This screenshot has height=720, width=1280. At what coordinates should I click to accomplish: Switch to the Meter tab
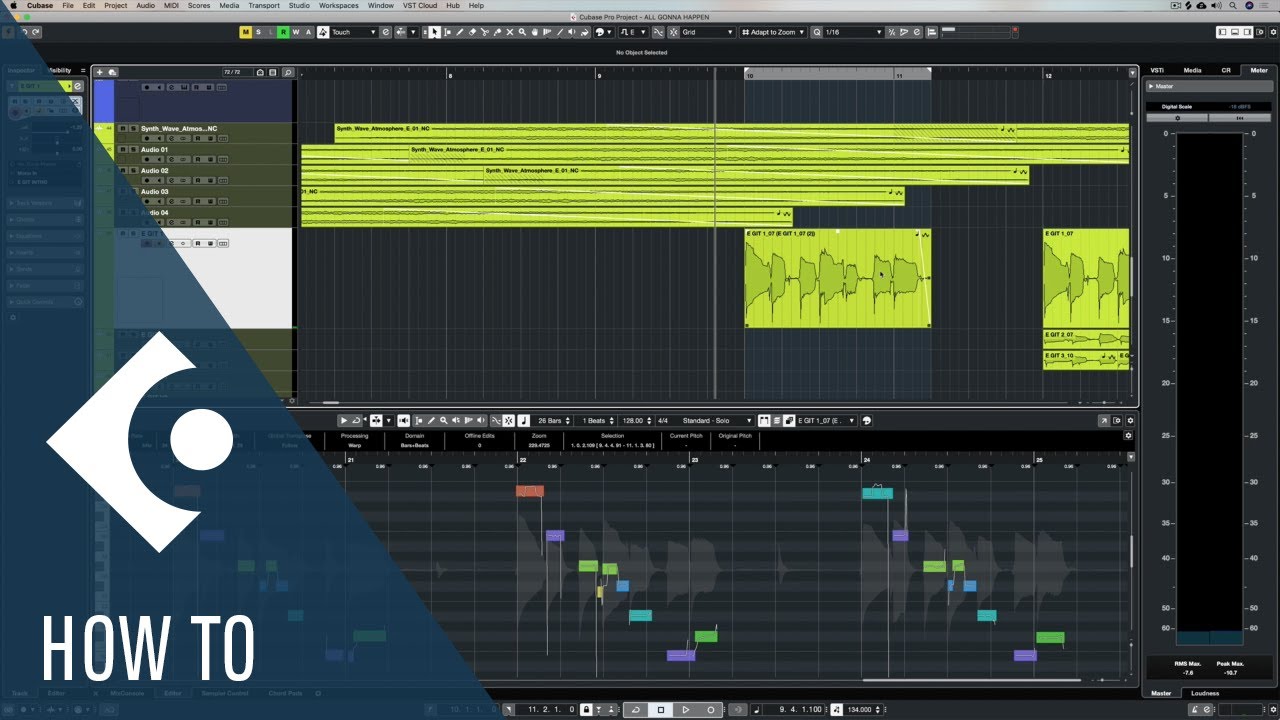[1258, 70]
